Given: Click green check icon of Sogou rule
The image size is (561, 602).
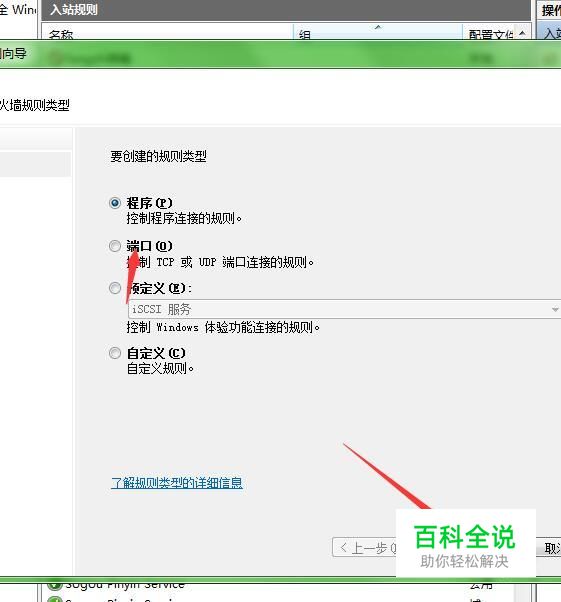Looking at the screenshot, I should point(55,585).
